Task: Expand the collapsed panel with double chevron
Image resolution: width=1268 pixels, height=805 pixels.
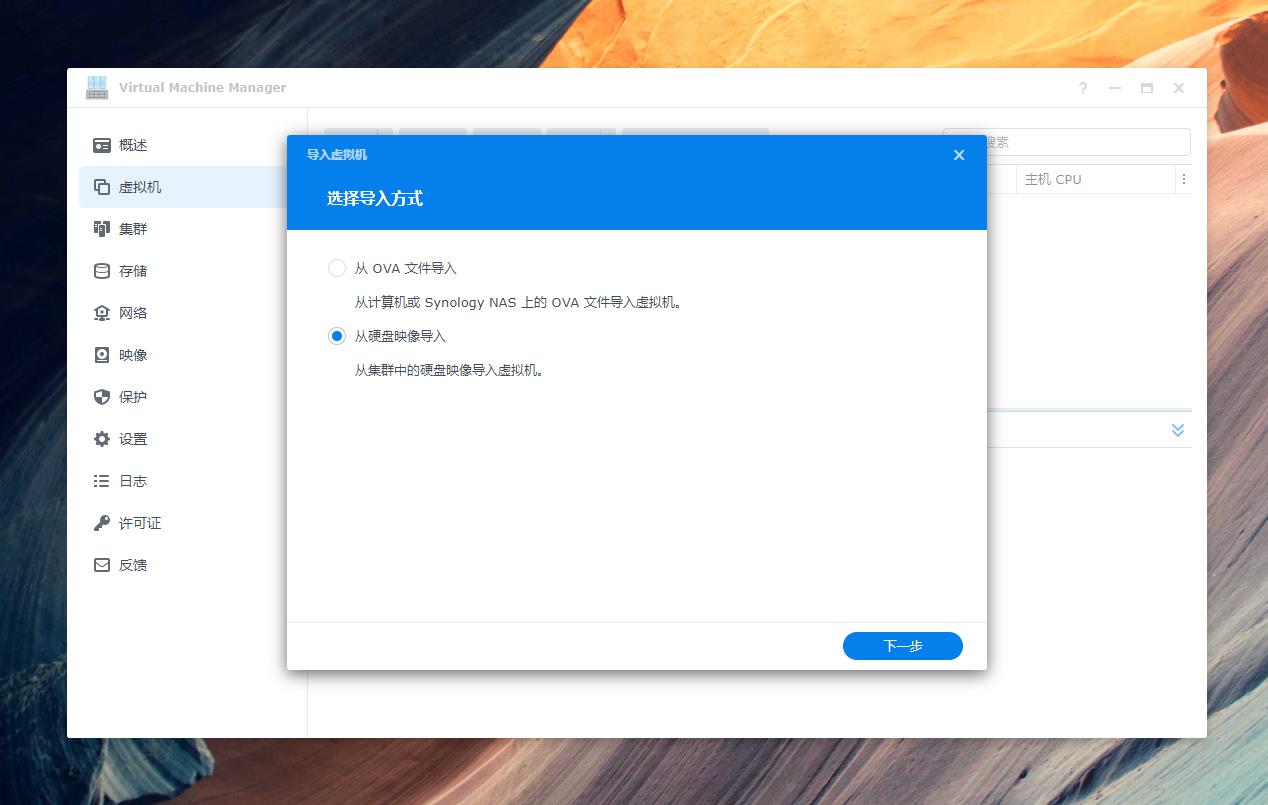Action: coord(1178,429)
